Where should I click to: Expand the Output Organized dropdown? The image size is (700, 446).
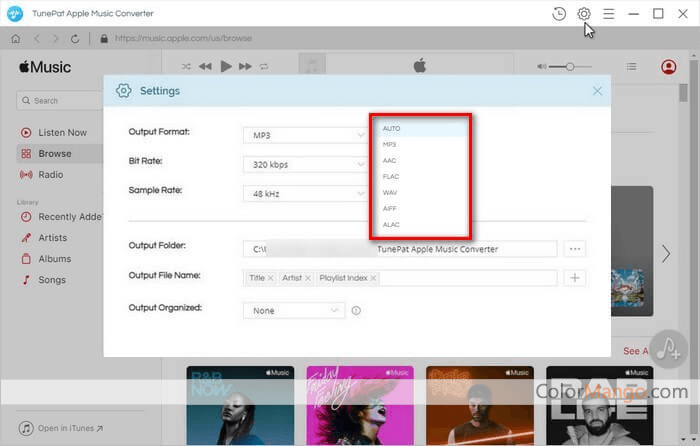(x=294, y=311)
